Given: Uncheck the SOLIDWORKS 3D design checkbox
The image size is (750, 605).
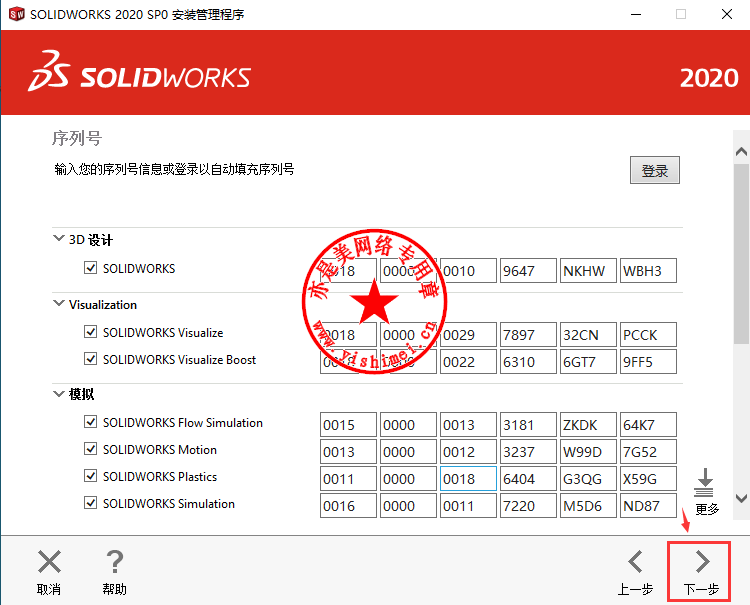Looking at the screenshot, I should click(x=90, y=267).
